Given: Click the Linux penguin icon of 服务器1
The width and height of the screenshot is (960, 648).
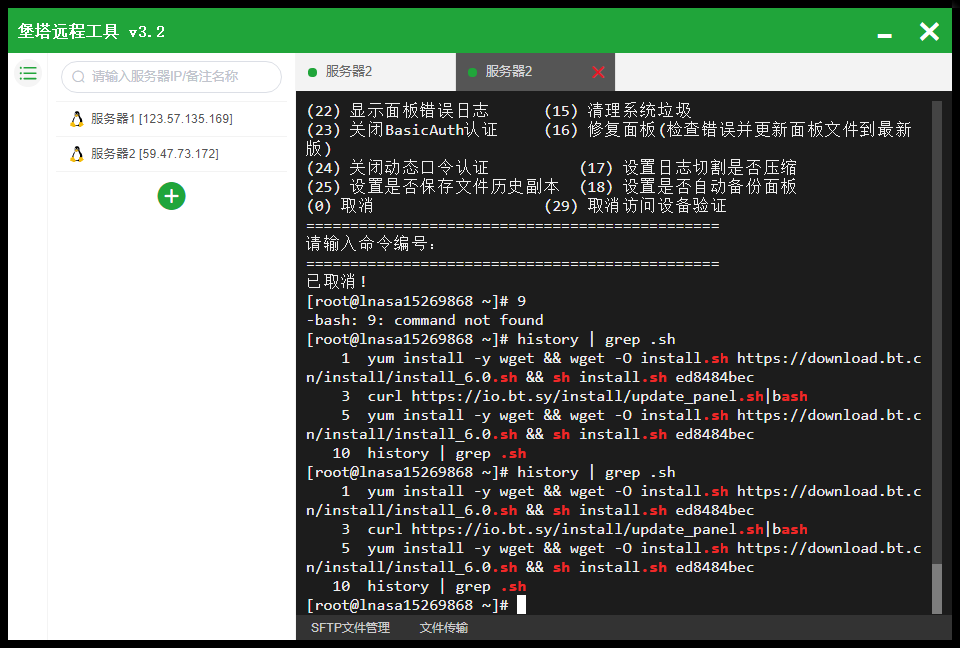Looking at the screenshot, I should click(77, 119).
